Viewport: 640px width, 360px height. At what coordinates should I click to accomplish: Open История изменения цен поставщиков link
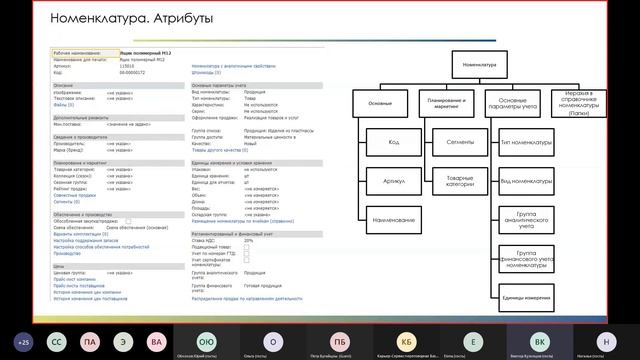pos(90,299)
